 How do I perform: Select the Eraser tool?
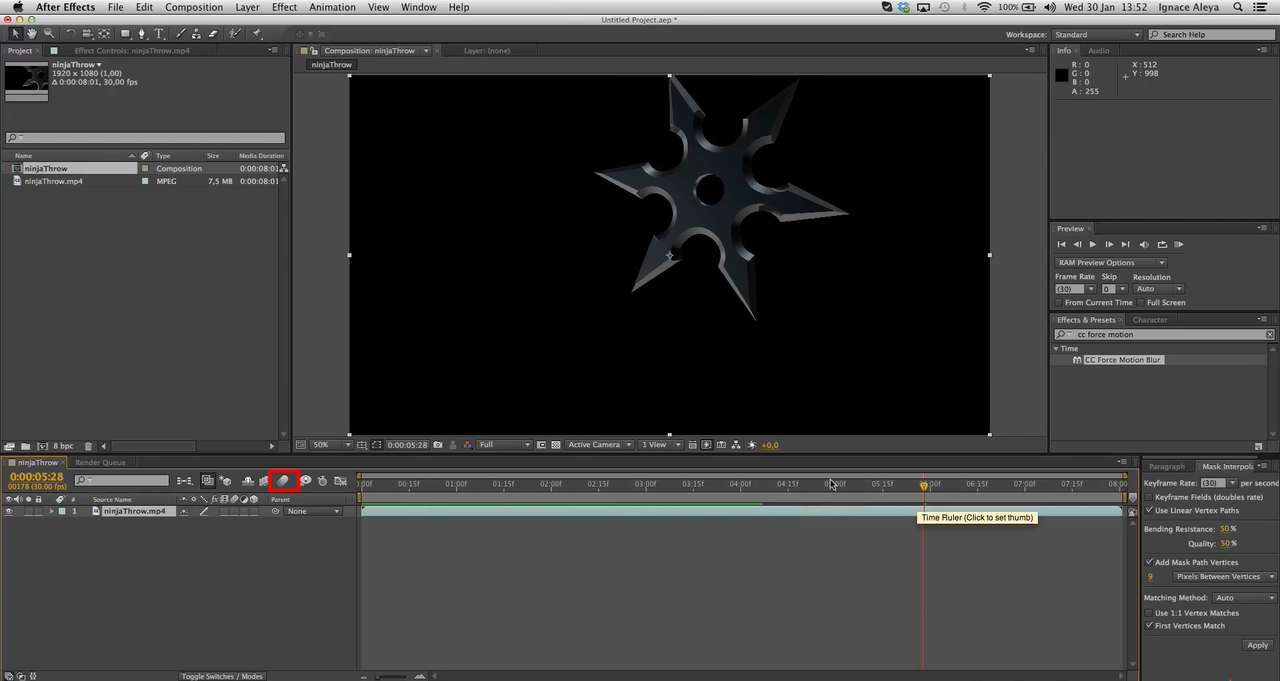pyautogui.click(x=213, y=34)
